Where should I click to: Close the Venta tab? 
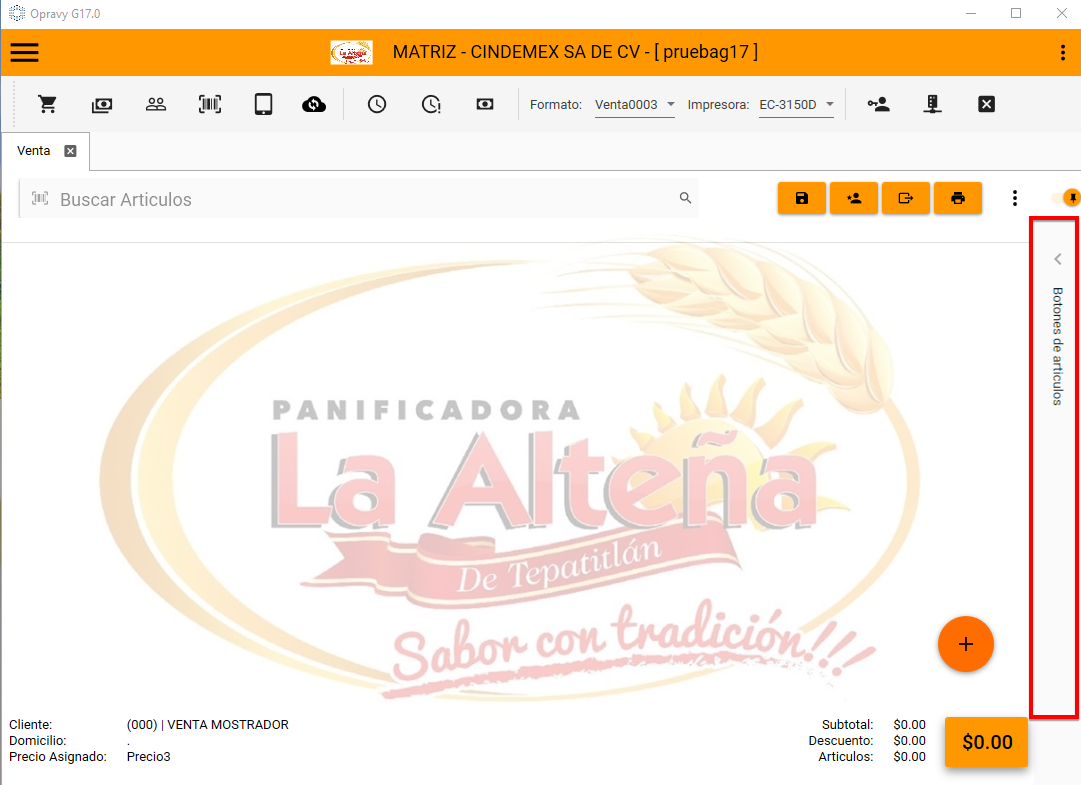70,151
